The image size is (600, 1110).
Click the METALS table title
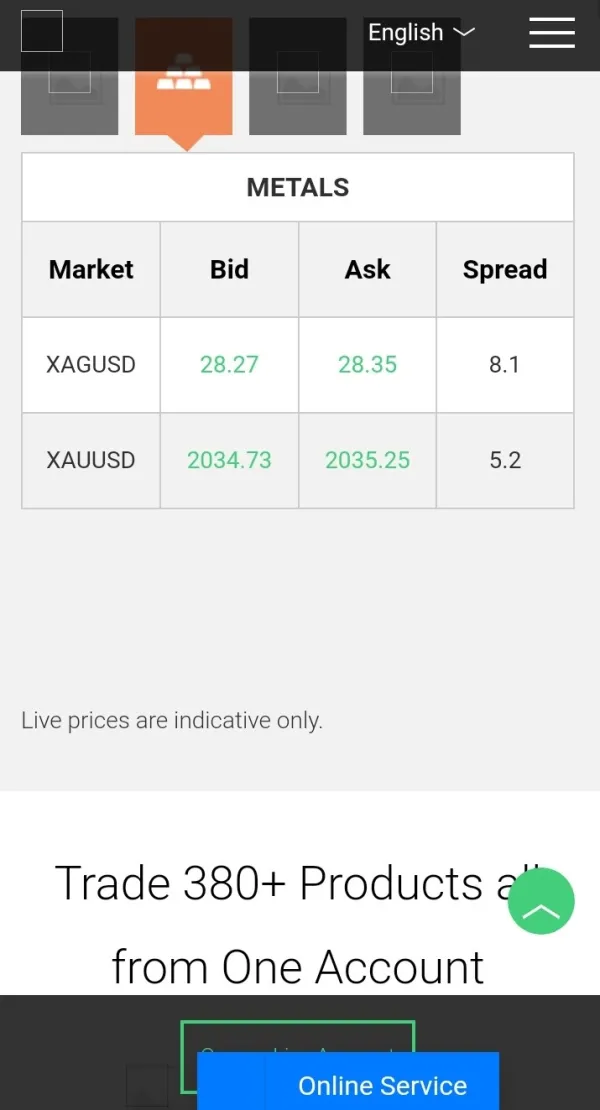point(298,187)
